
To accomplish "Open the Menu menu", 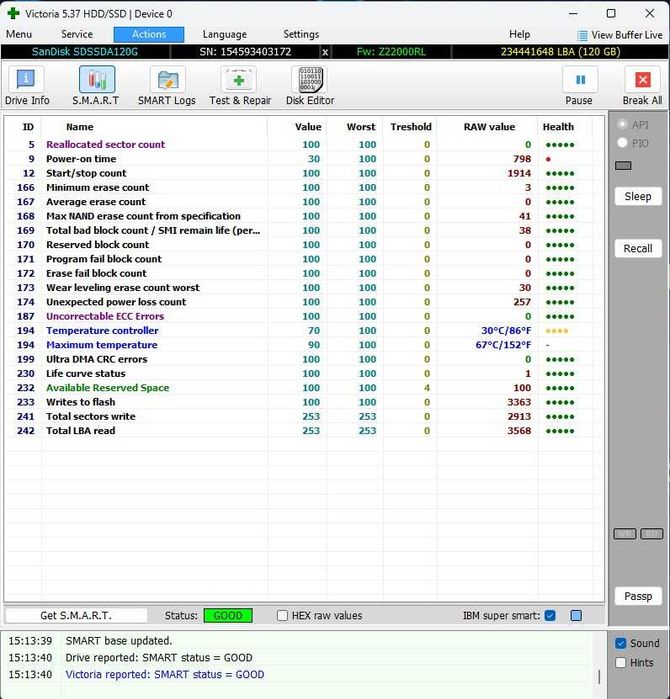I will [x=19, y=34].
